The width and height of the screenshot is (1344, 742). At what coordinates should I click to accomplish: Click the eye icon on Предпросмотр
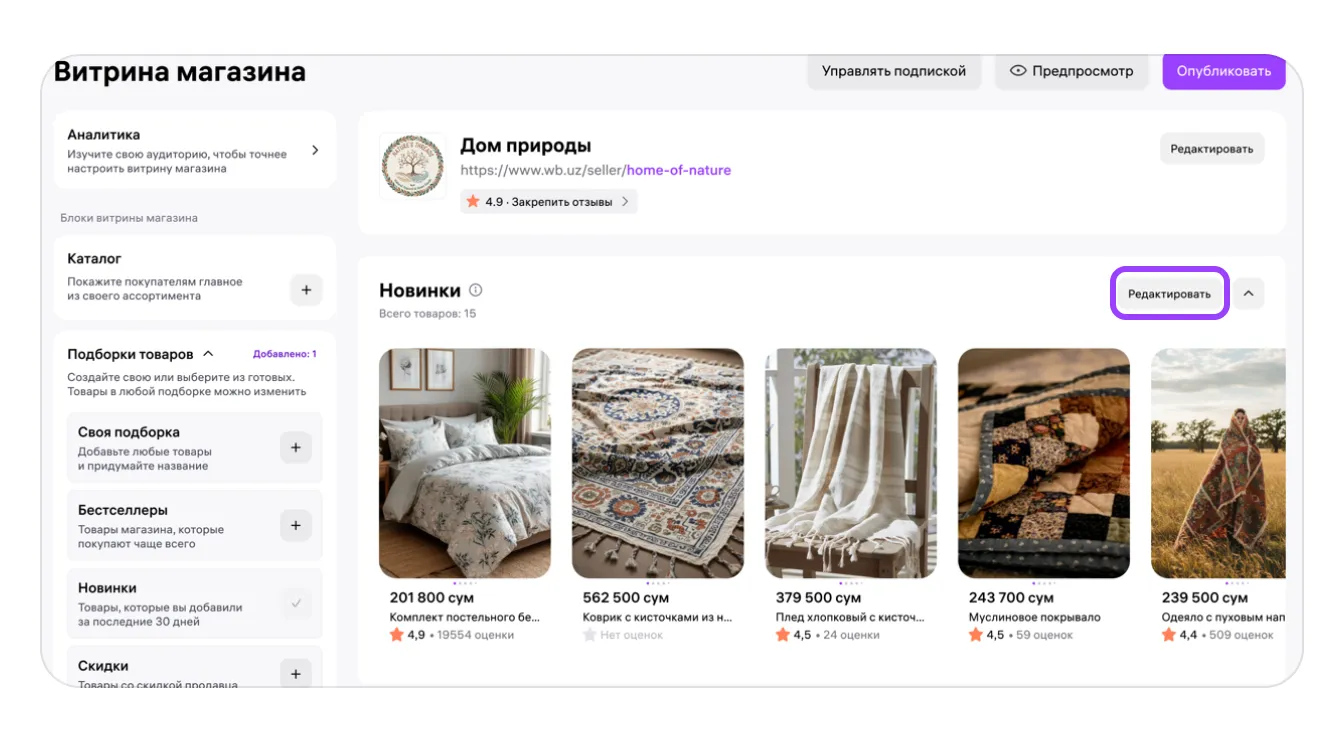(1018, 71)
